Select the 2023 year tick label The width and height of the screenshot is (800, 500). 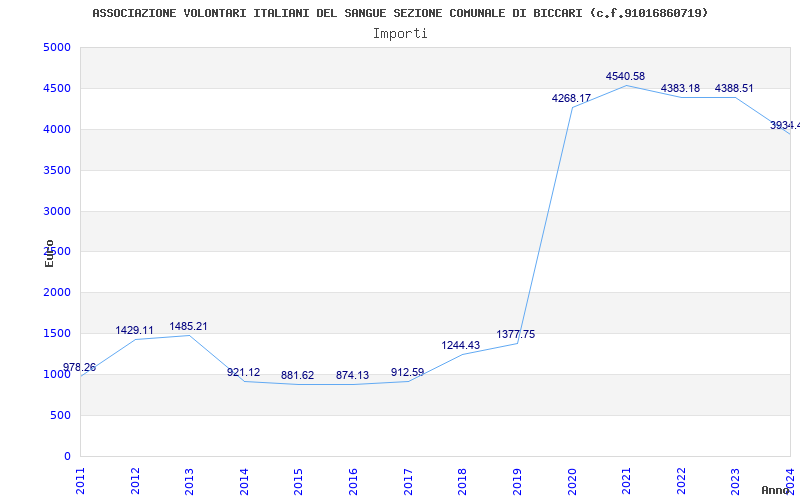pyautogui.click(x=736, y=480)
